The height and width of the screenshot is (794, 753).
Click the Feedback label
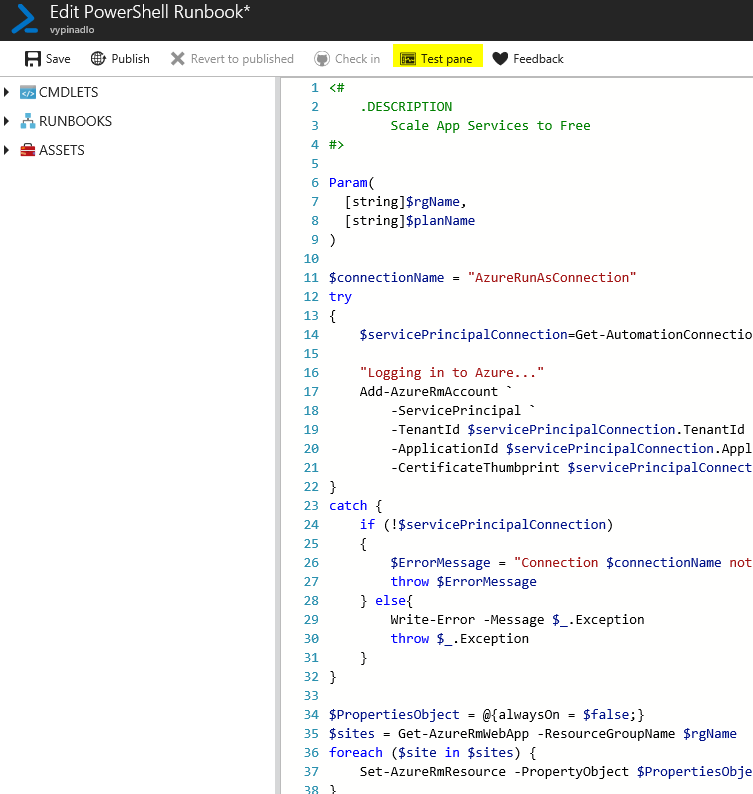pyautogui.click(x=538, y=59)
